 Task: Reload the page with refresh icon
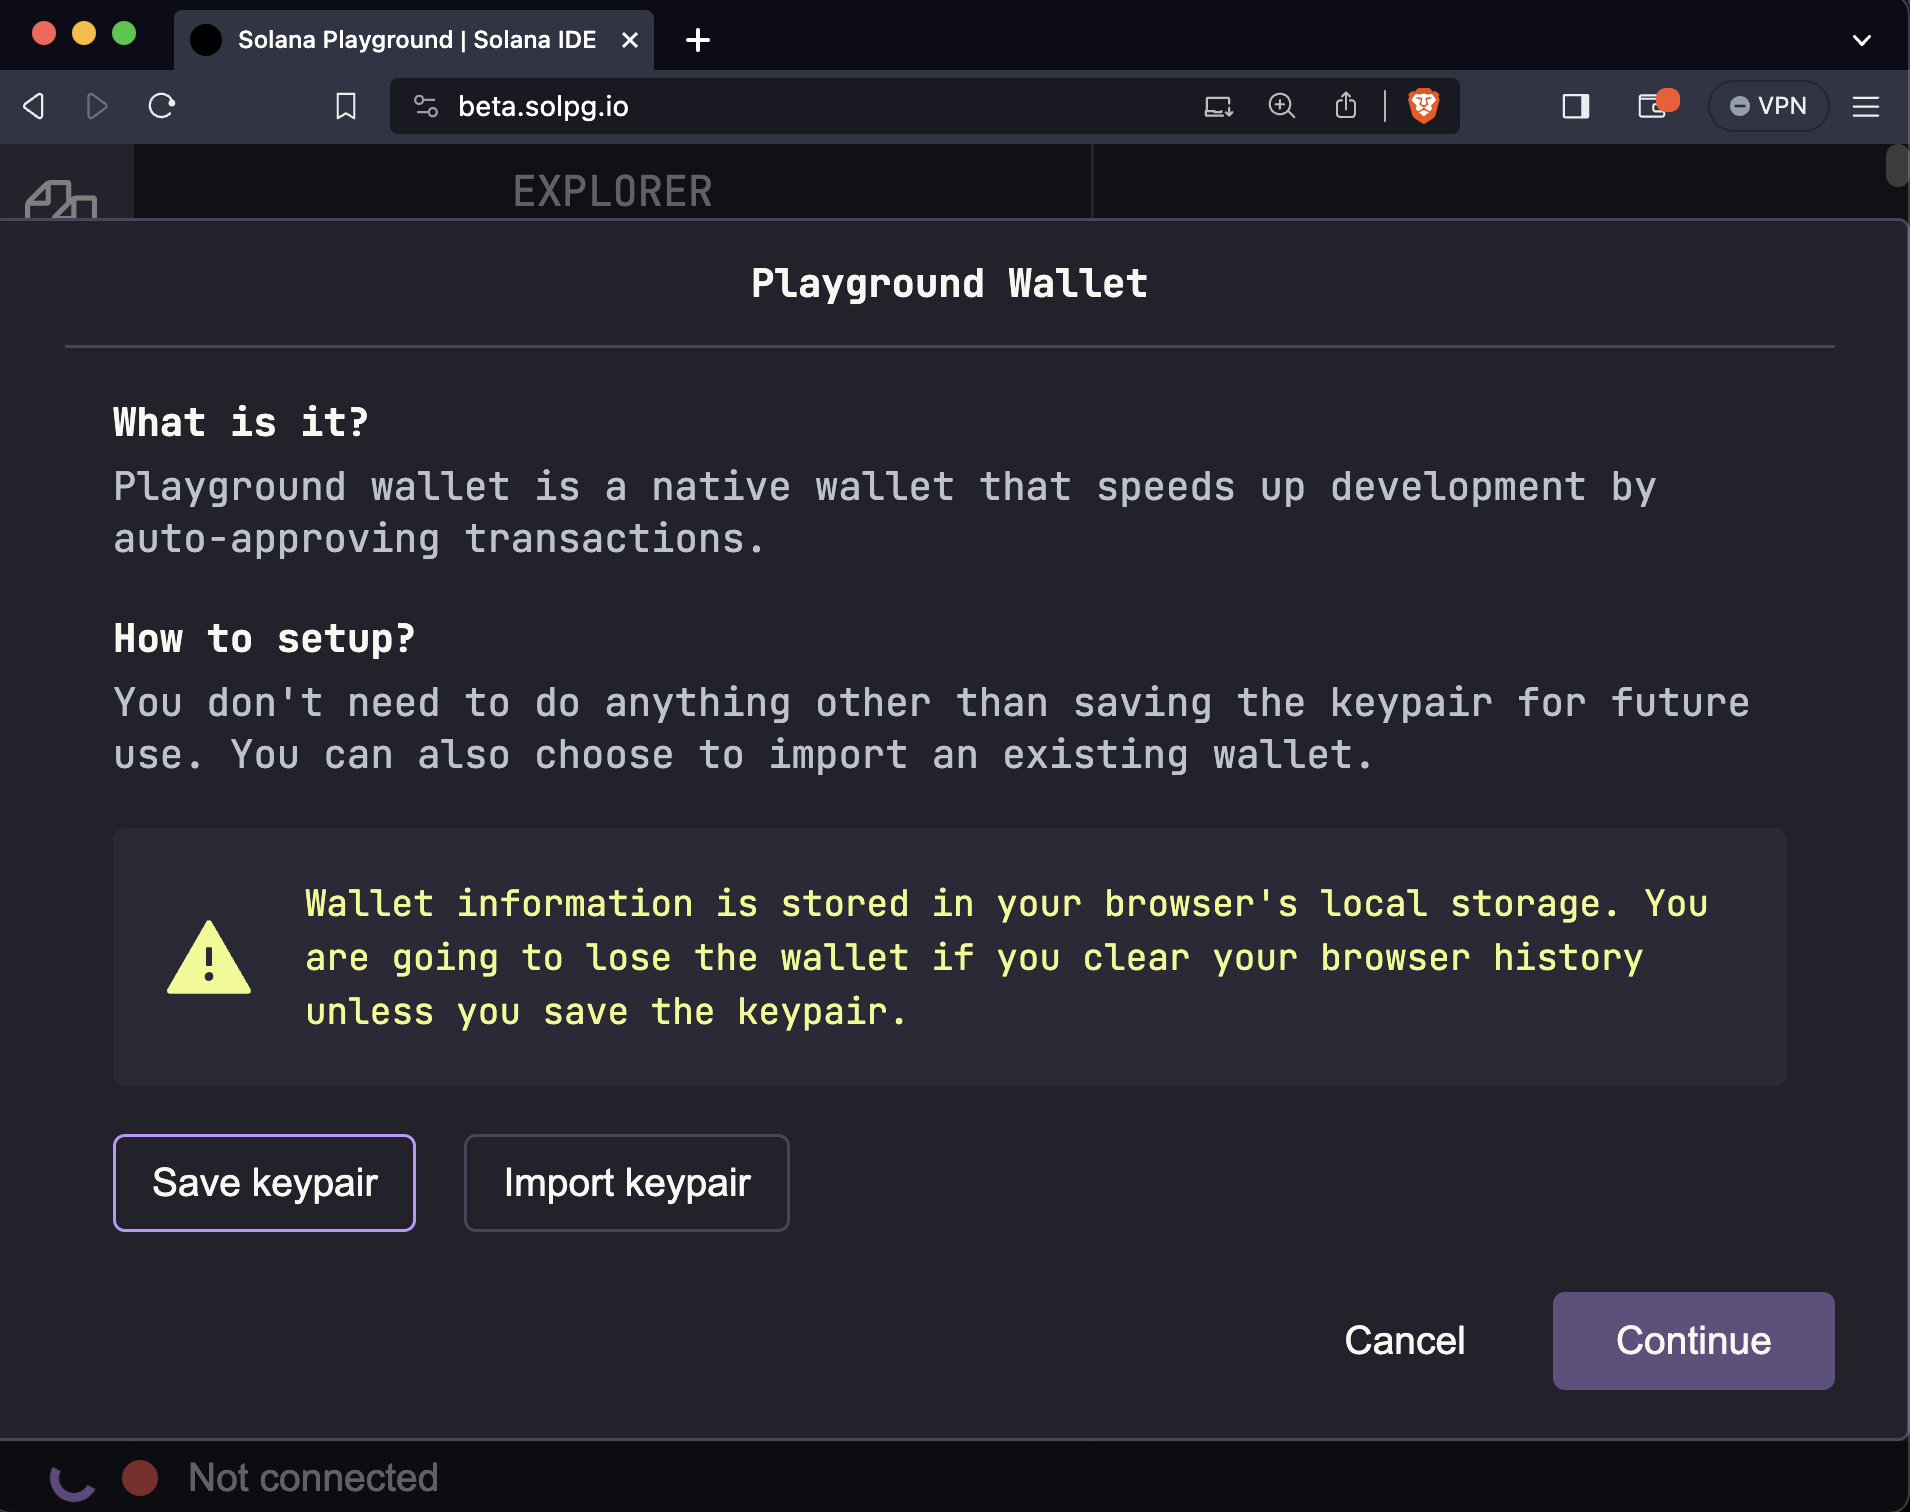162,106
